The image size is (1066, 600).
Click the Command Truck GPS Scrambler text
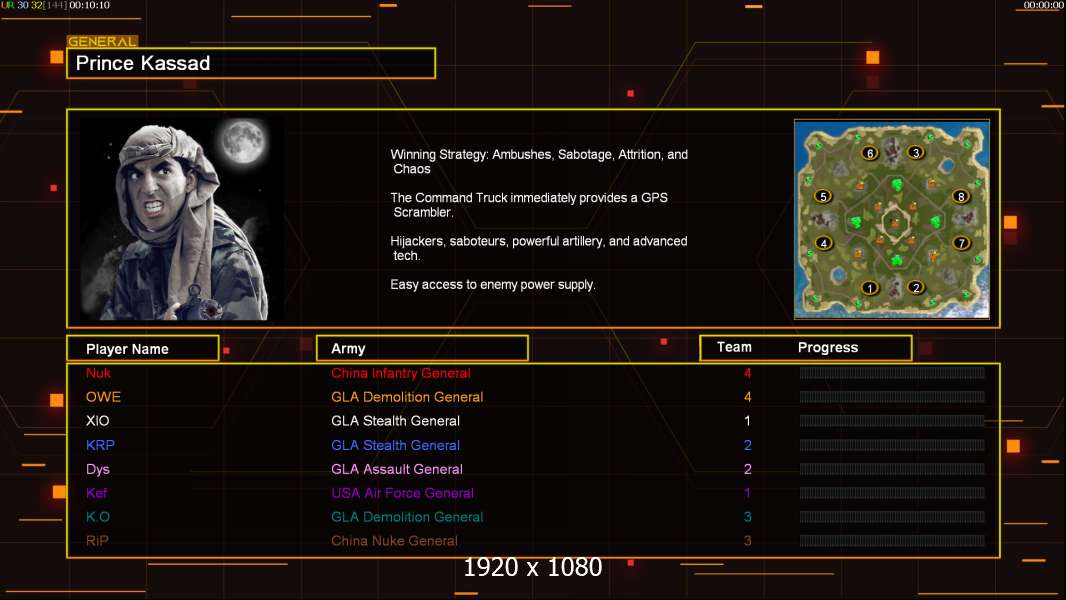(529, 205)
